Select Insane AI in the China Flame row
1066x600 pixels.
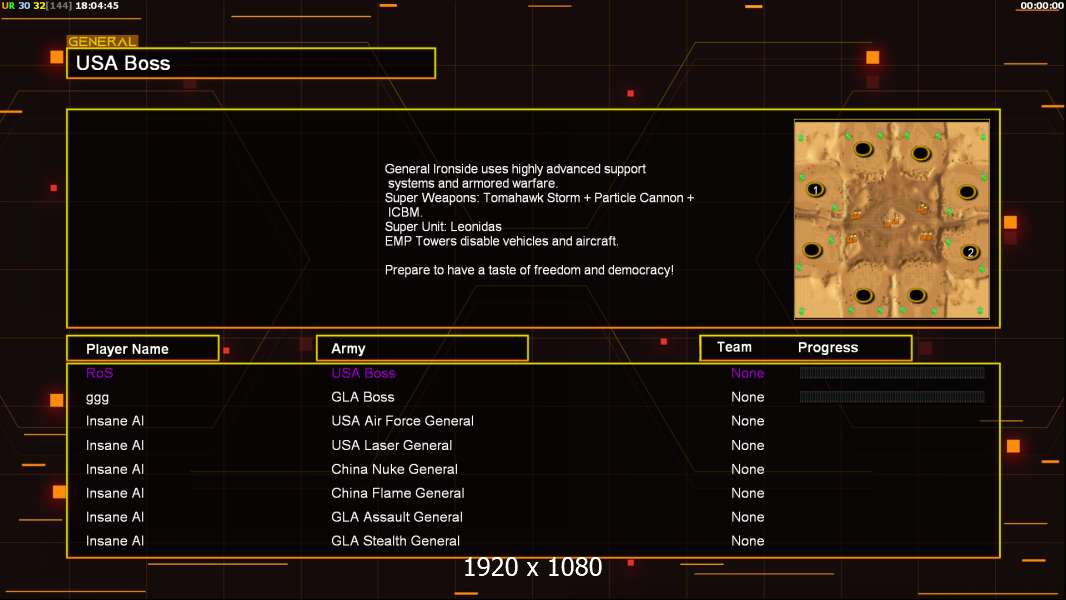click(x=115, y=493)
